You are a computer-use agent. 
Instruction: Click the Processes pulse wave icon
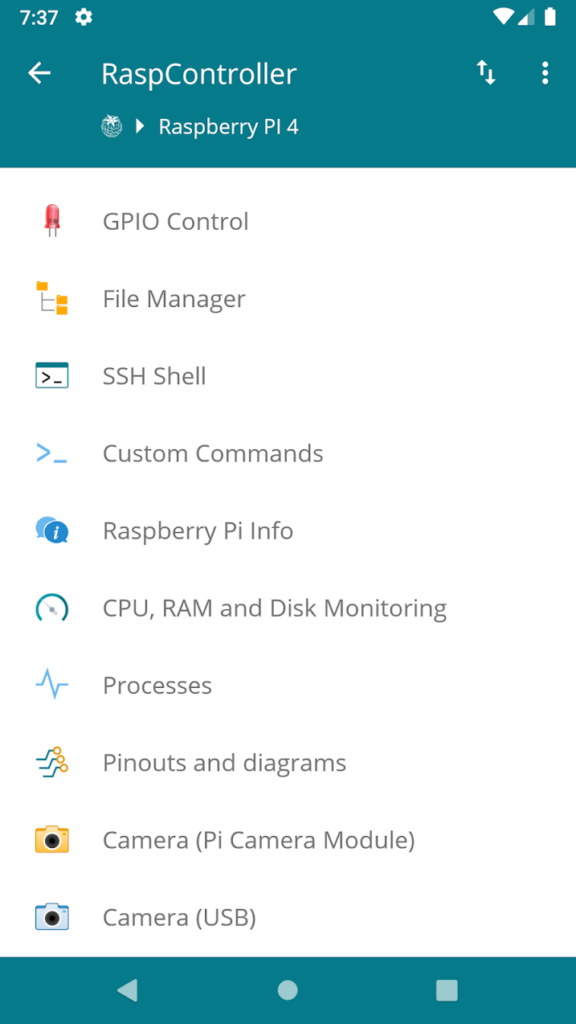click(52, 685)
